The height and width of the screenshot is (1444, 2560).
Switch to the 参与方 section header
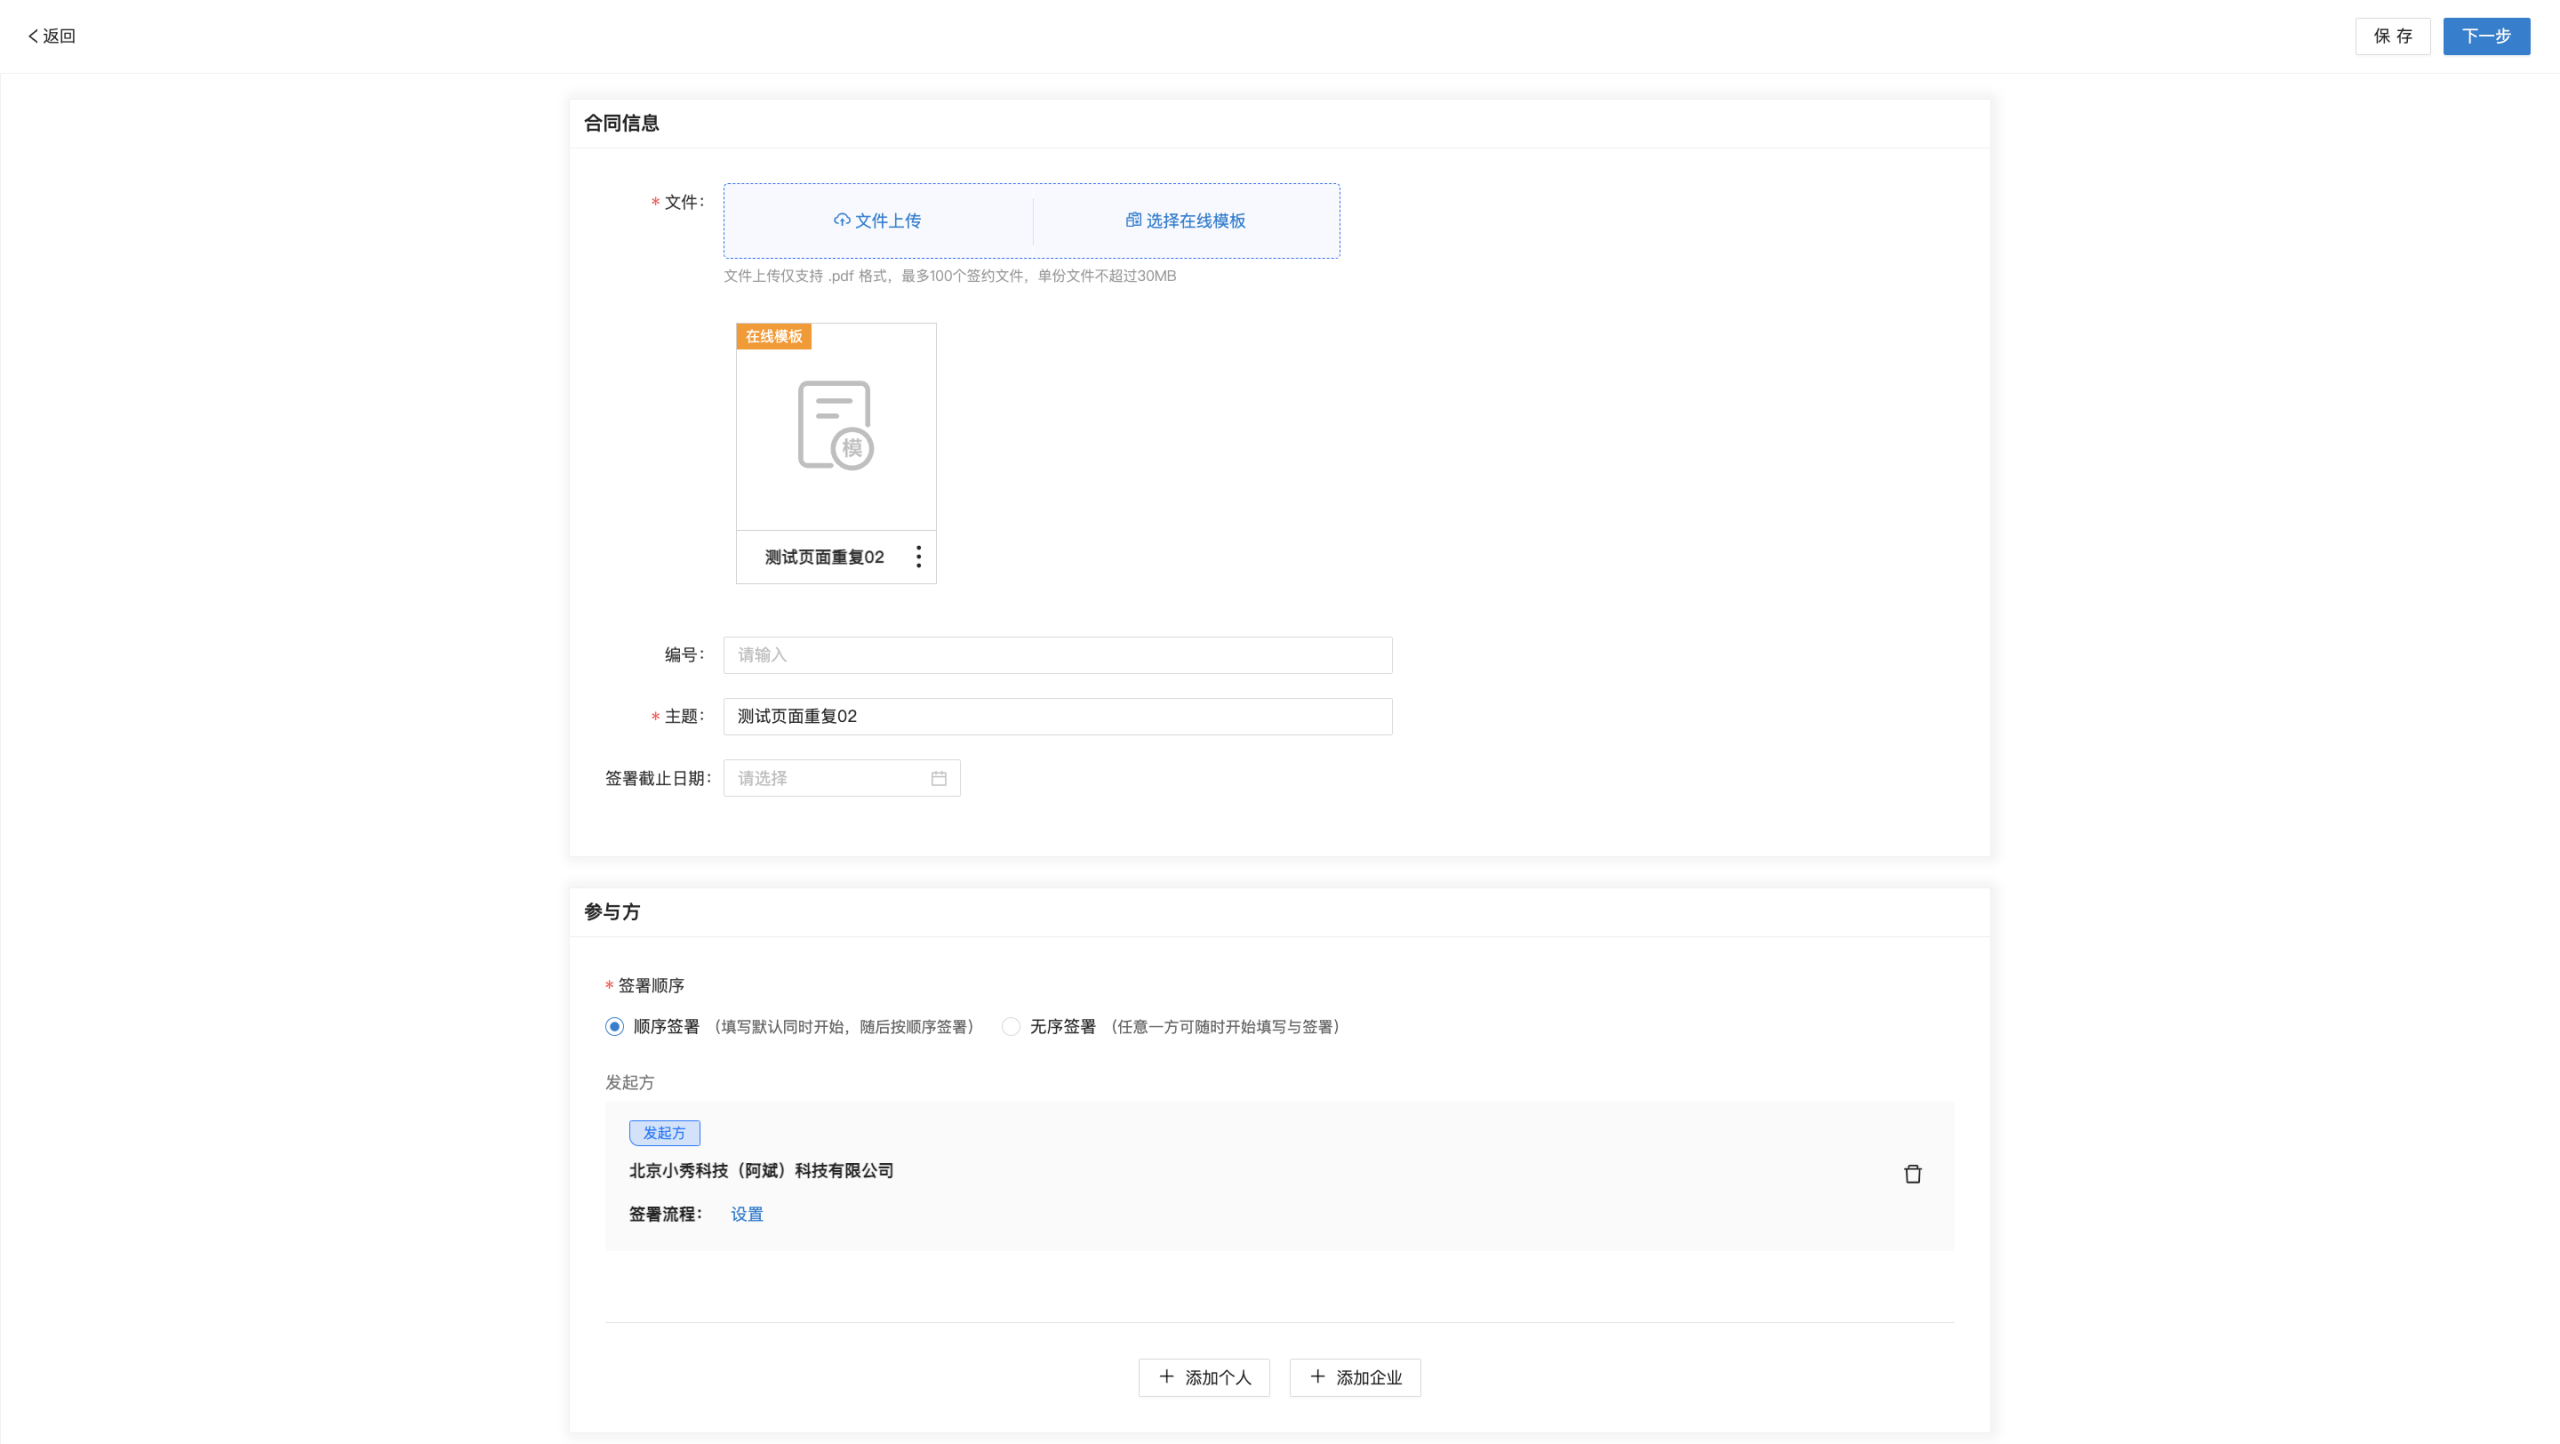pos(611,911)
